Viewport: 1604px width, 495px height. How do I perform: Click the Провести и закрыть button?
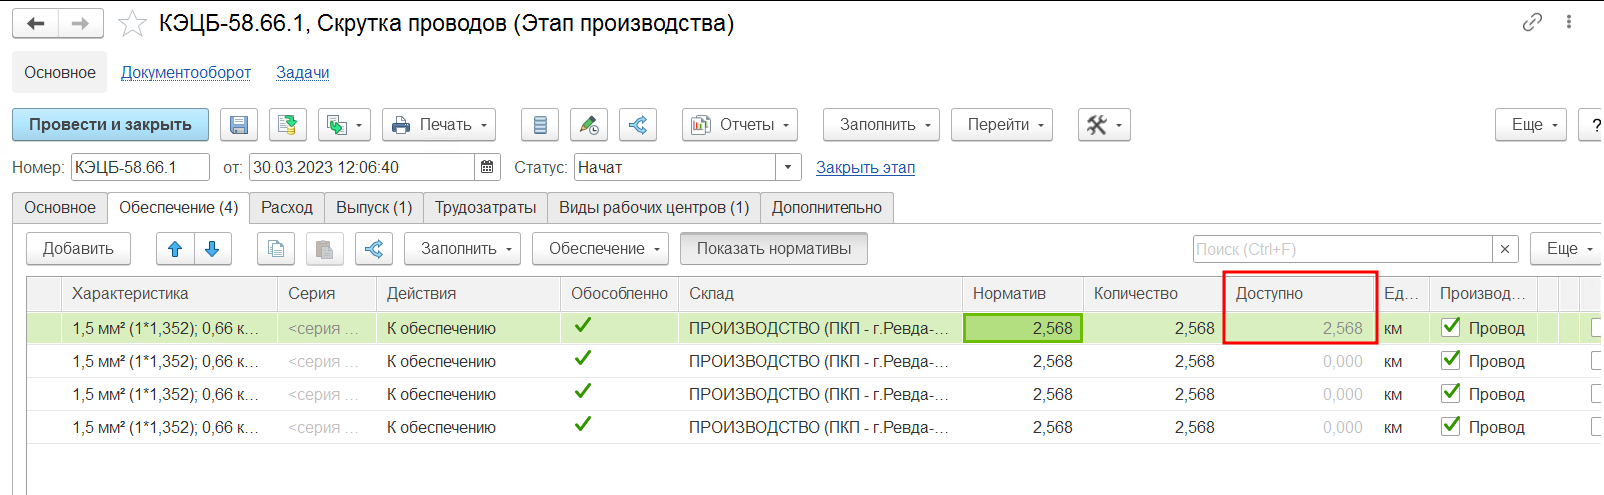coord(110,125)
